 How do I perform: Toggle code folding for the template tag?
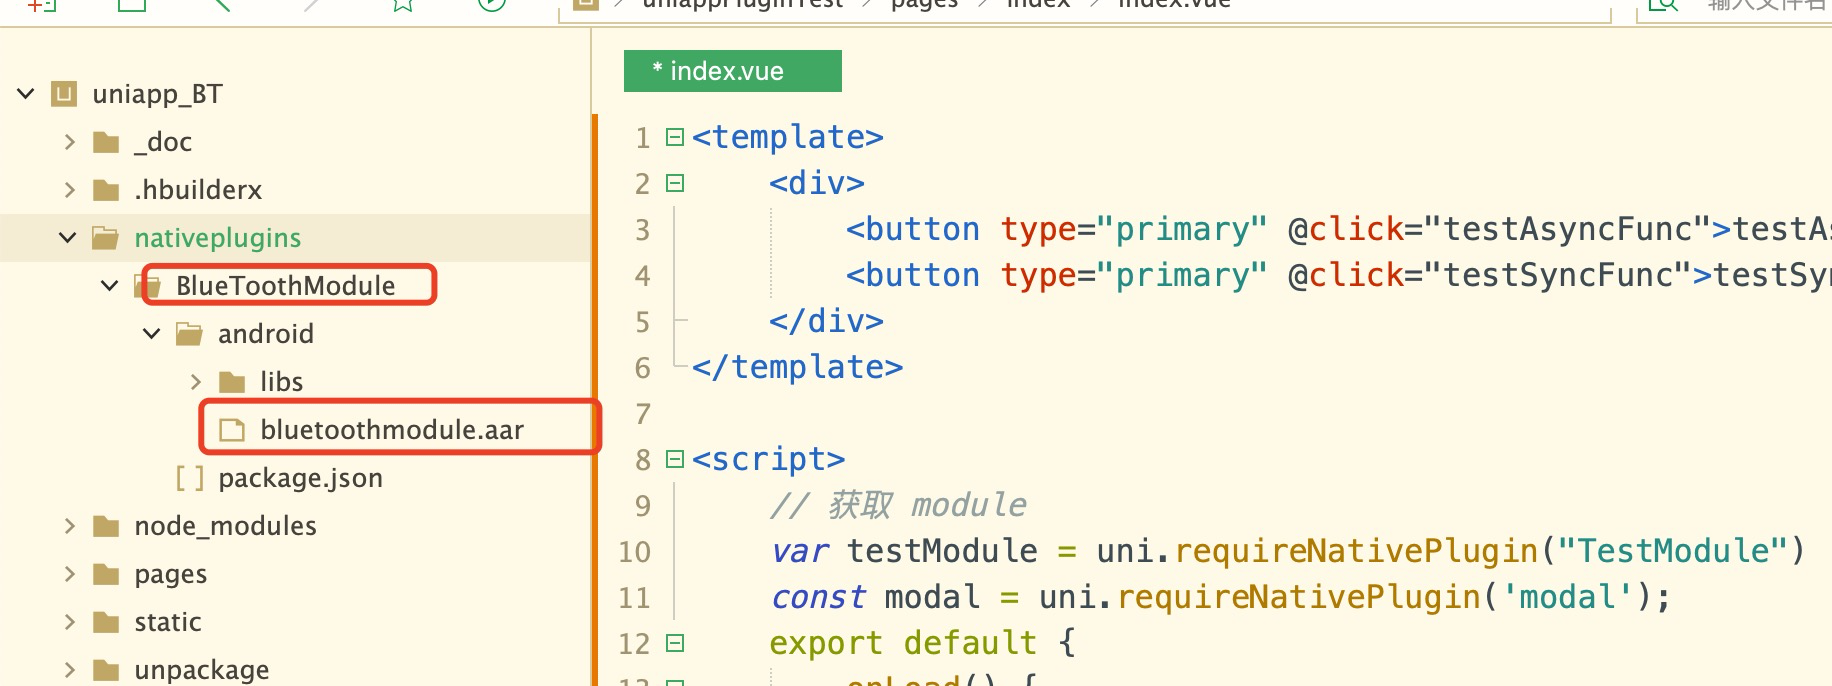pos(675,137)
